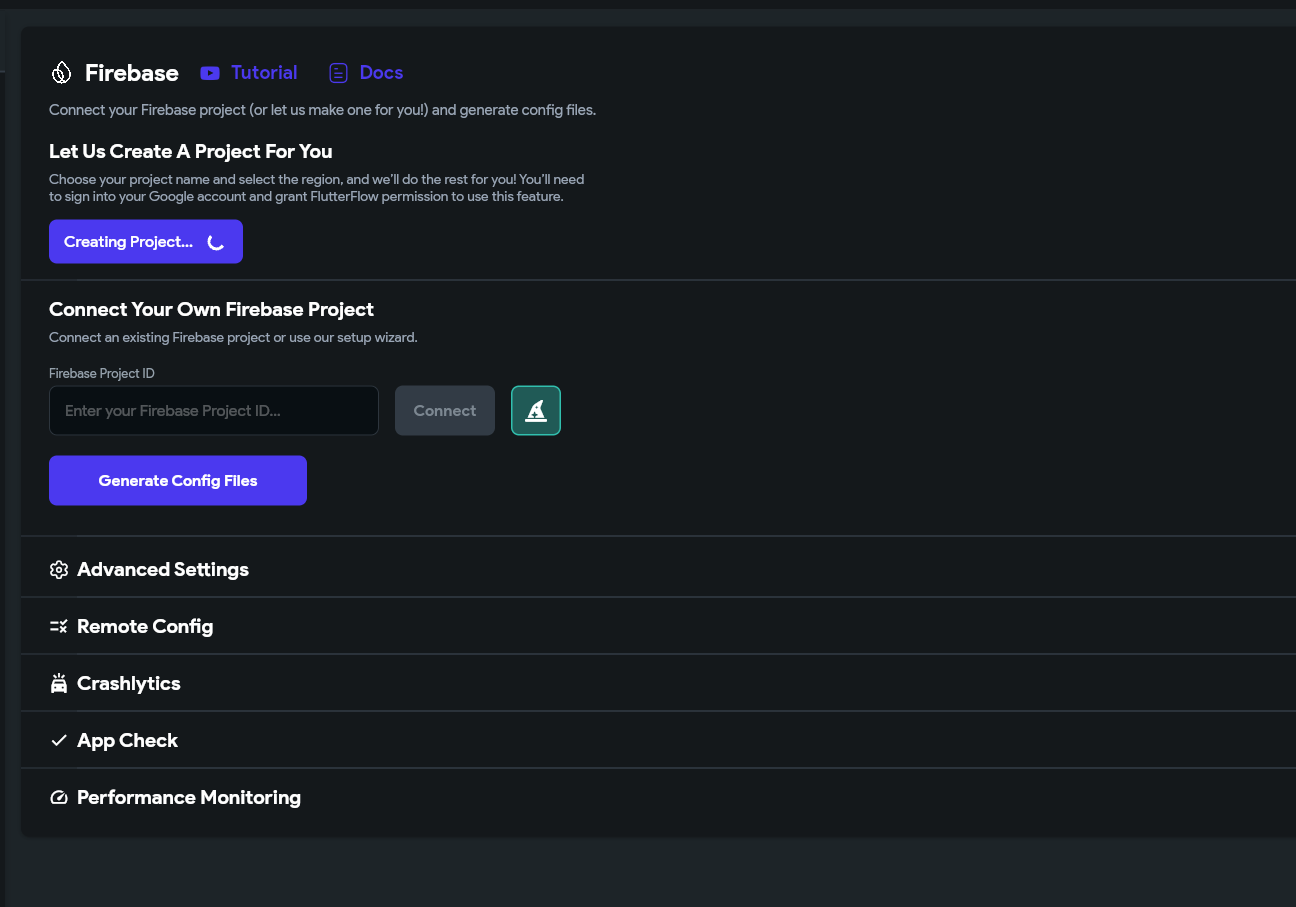This screenshot has width=1296, height=907.
Task: Expand the Performance Monitoring section
Action: pos(658,798)
